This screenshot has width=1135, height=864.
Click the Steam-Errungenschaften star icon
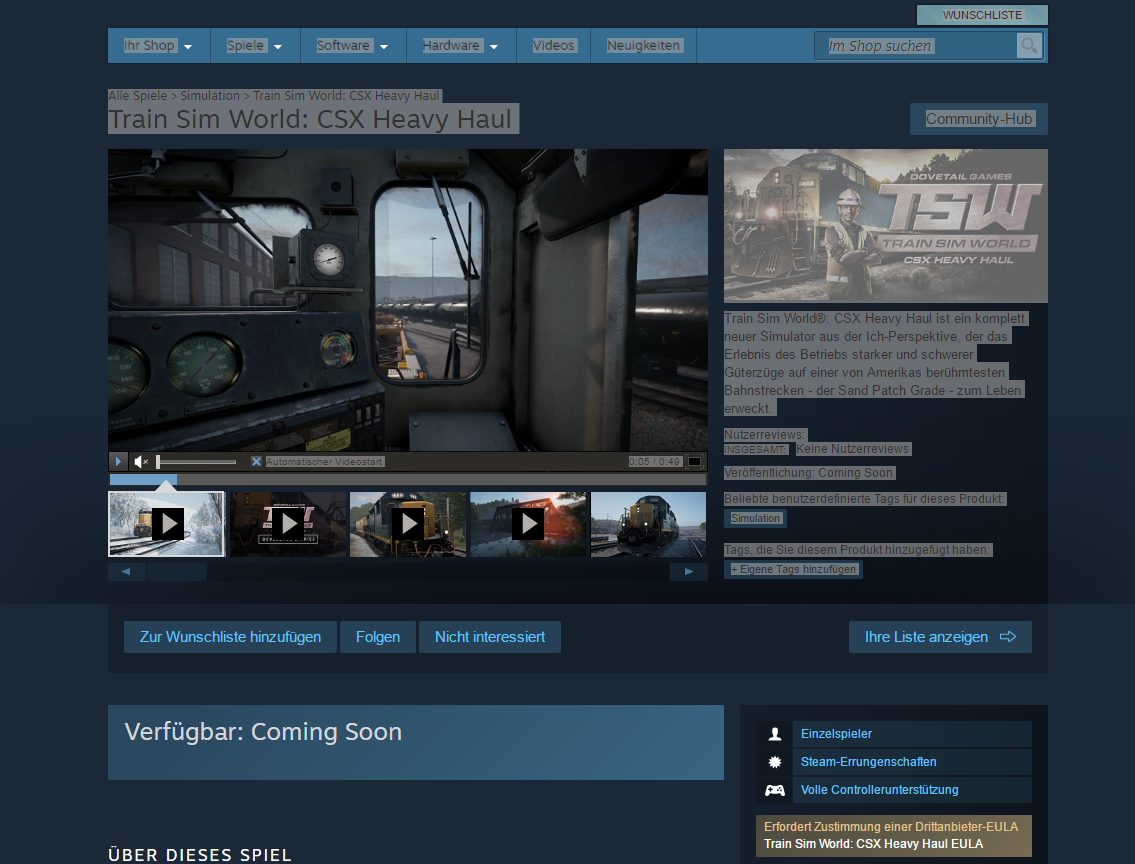point(775,762)
